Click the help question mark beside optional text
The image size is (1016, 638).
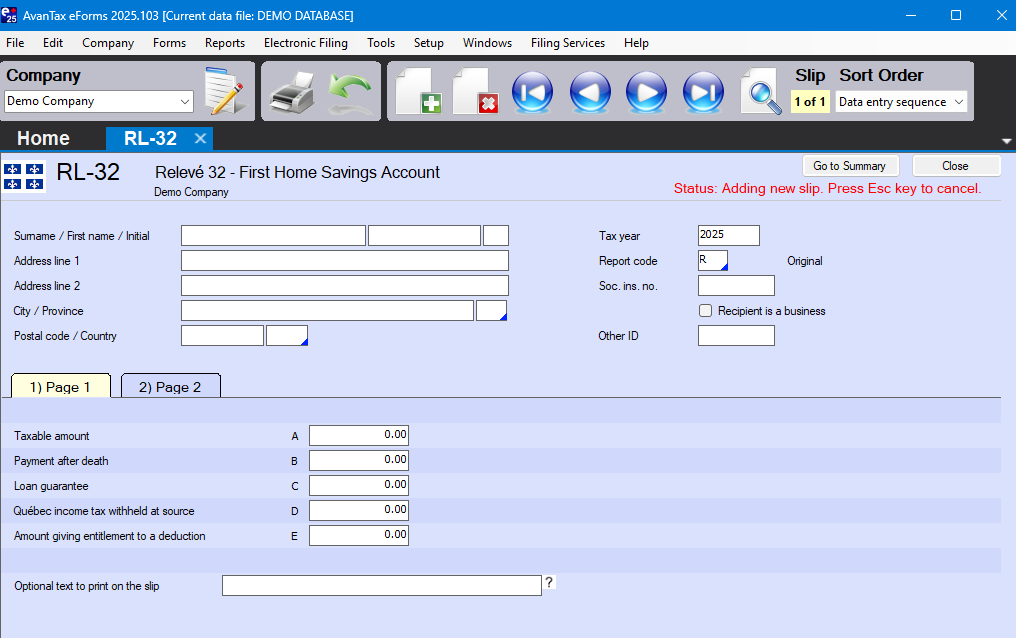(x=549, y=583)
